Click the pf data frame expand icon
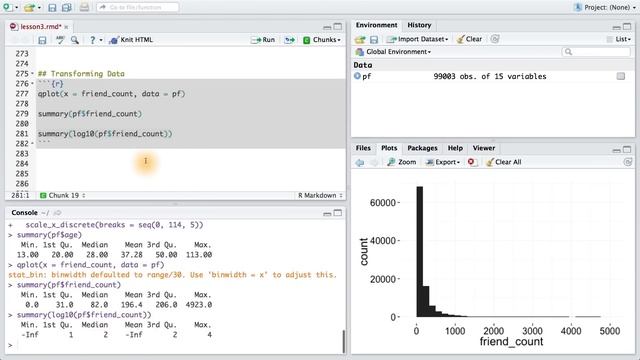 tap(358, 76)
